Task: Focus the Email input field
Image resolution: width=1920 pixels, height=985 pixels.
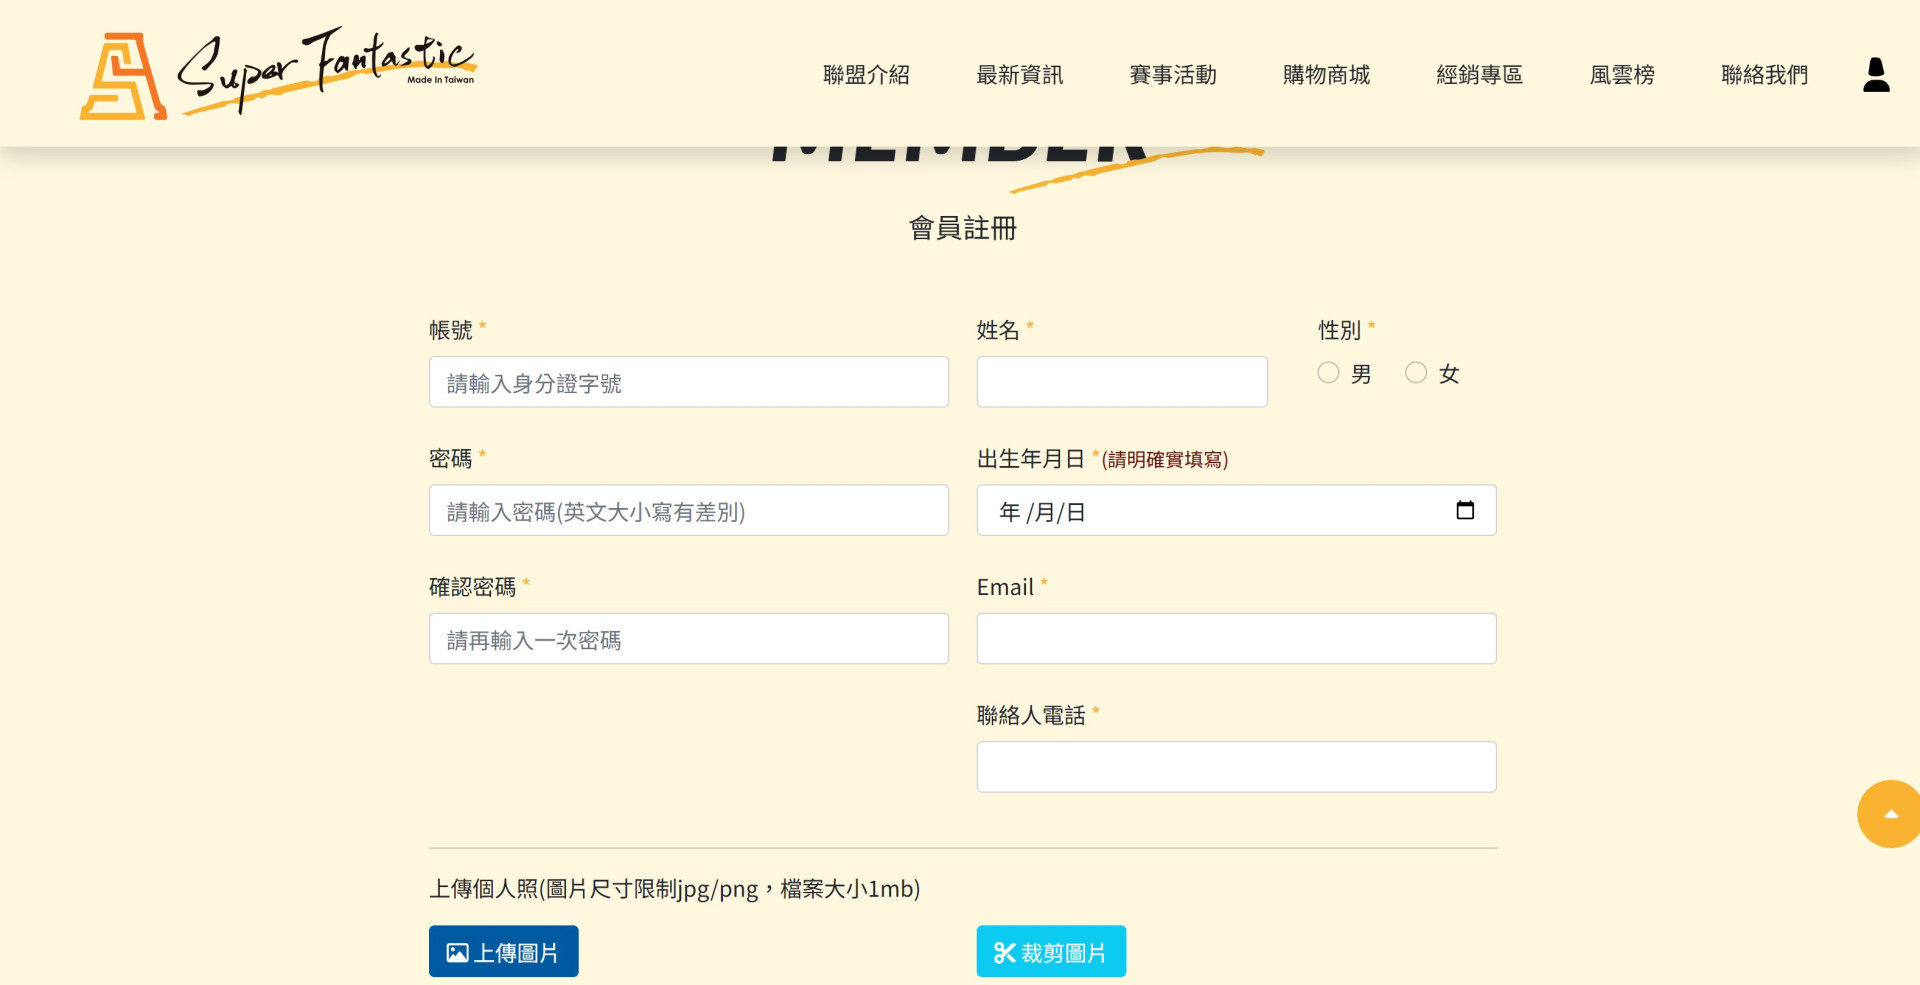Action: click(1236, 639)
